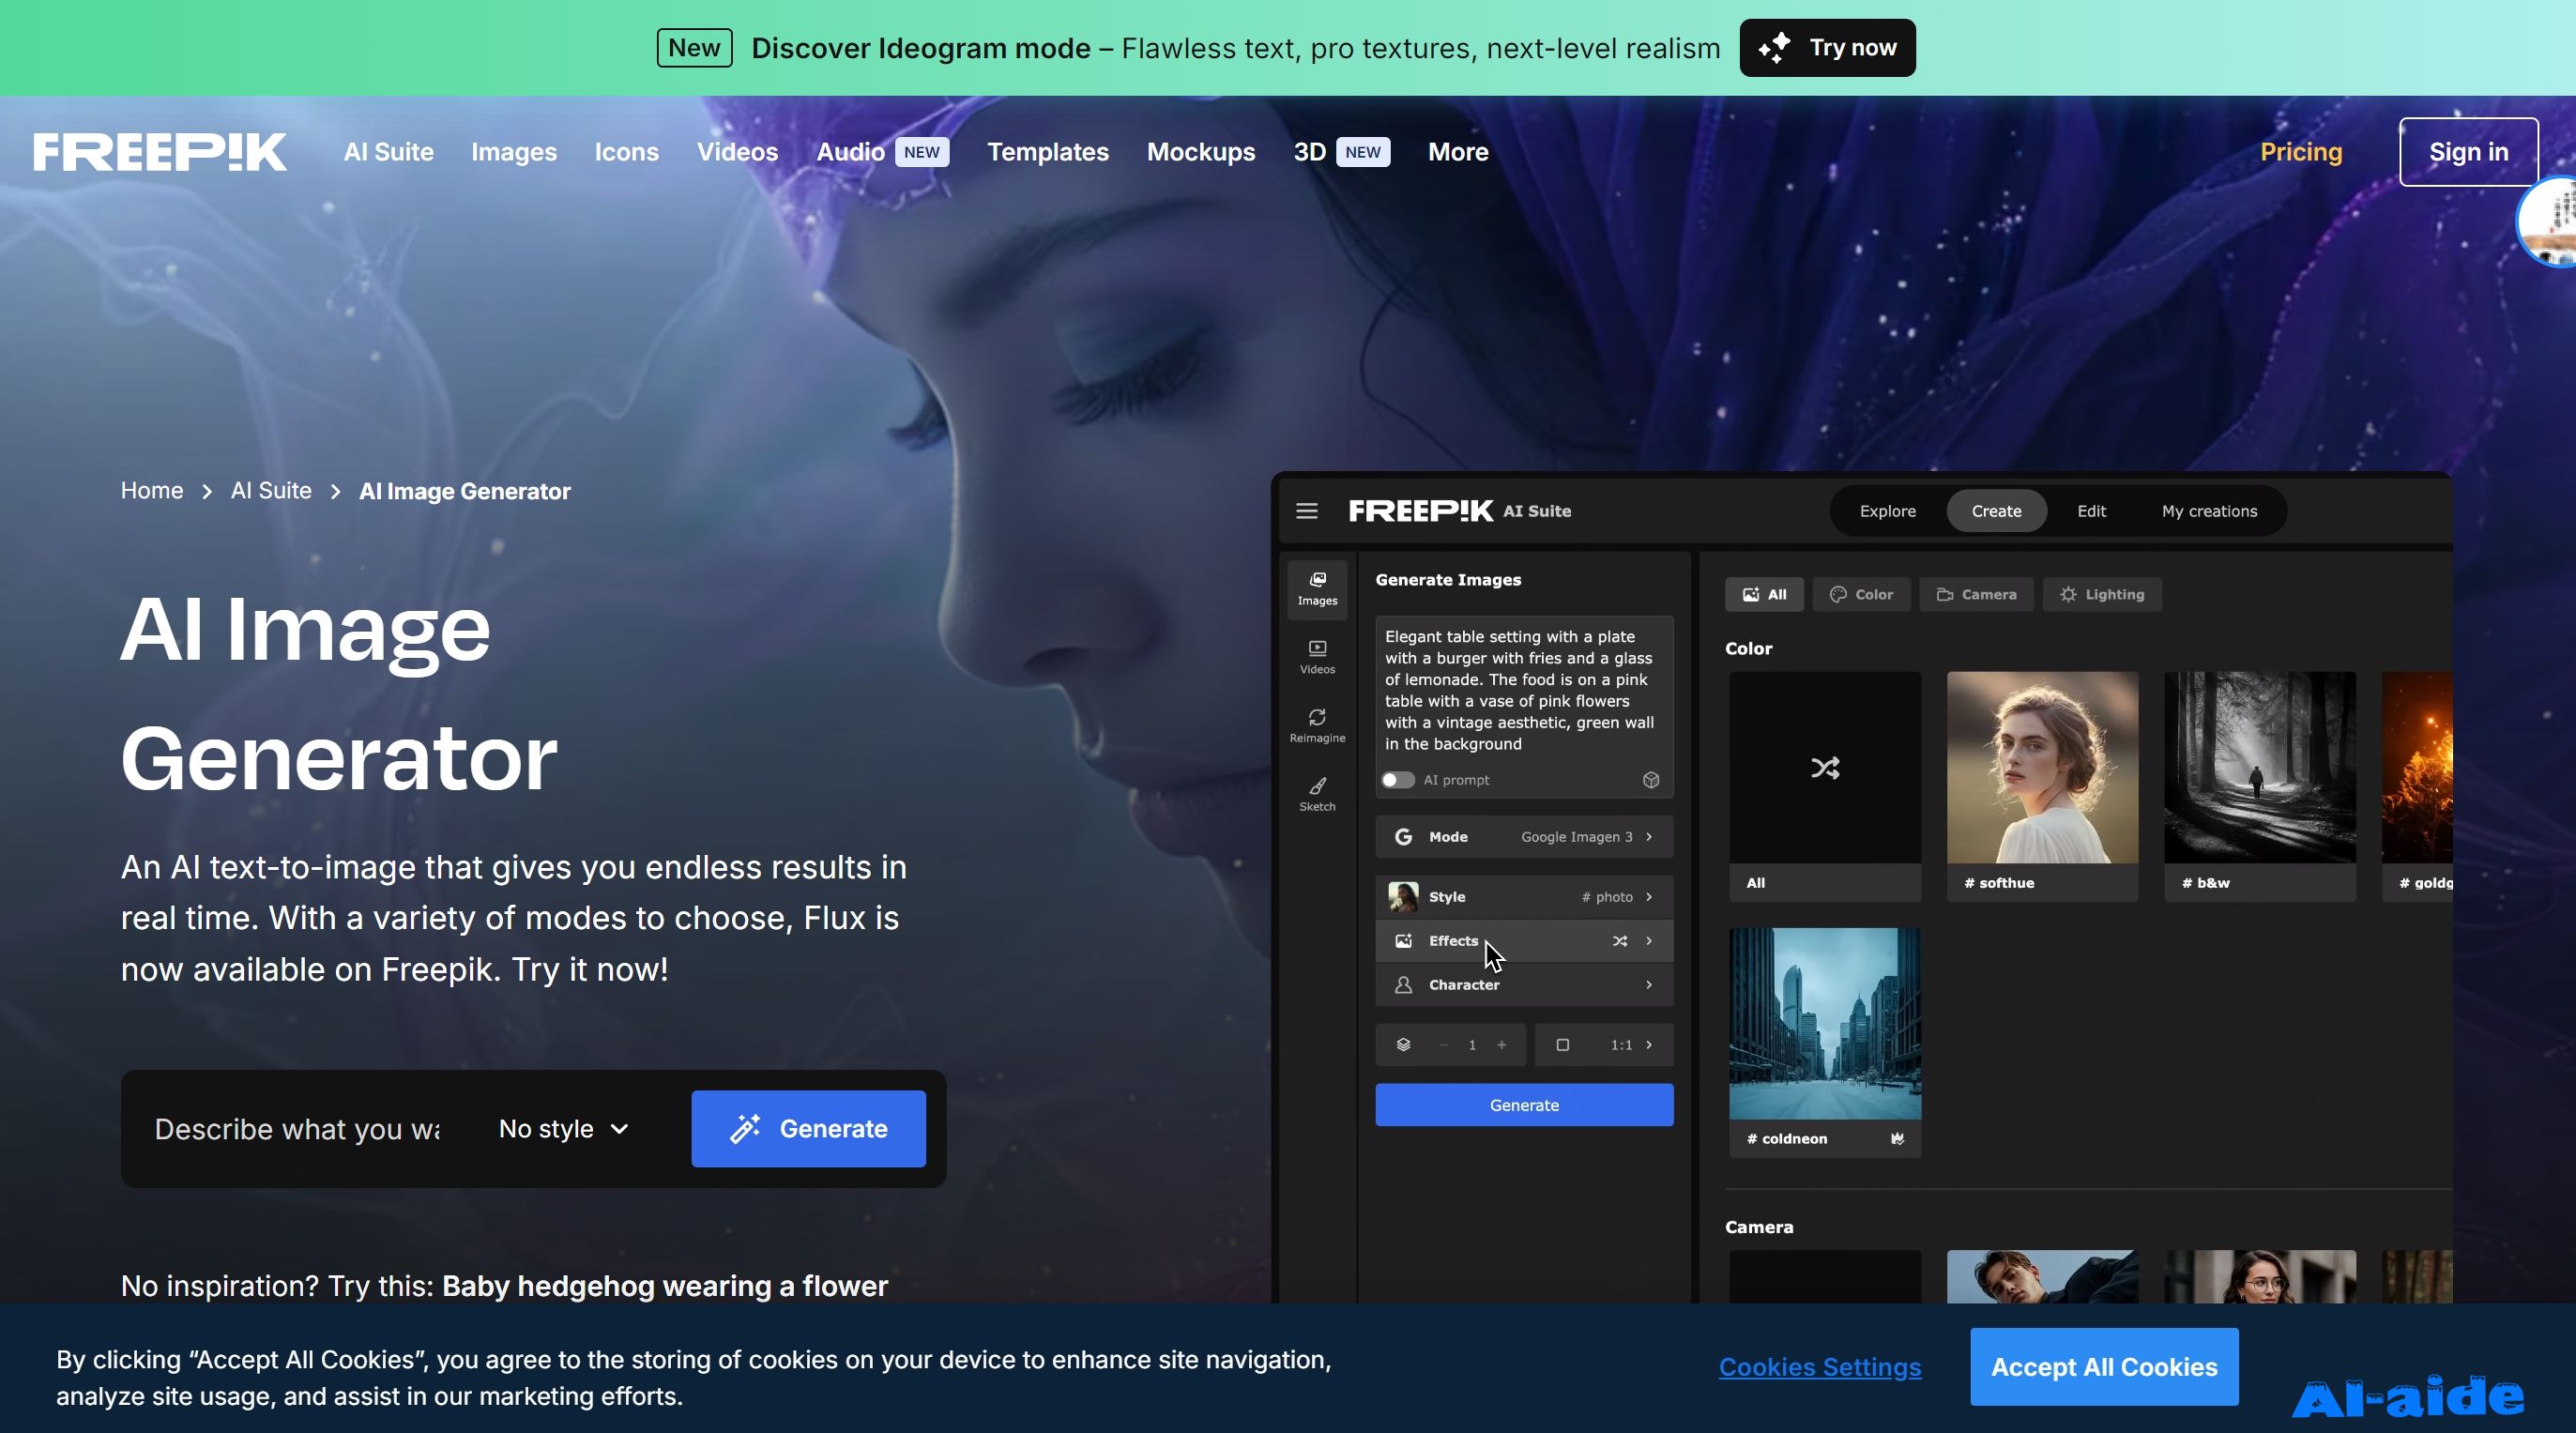Click the AI-aide logo

(x=2407, y=1396)
